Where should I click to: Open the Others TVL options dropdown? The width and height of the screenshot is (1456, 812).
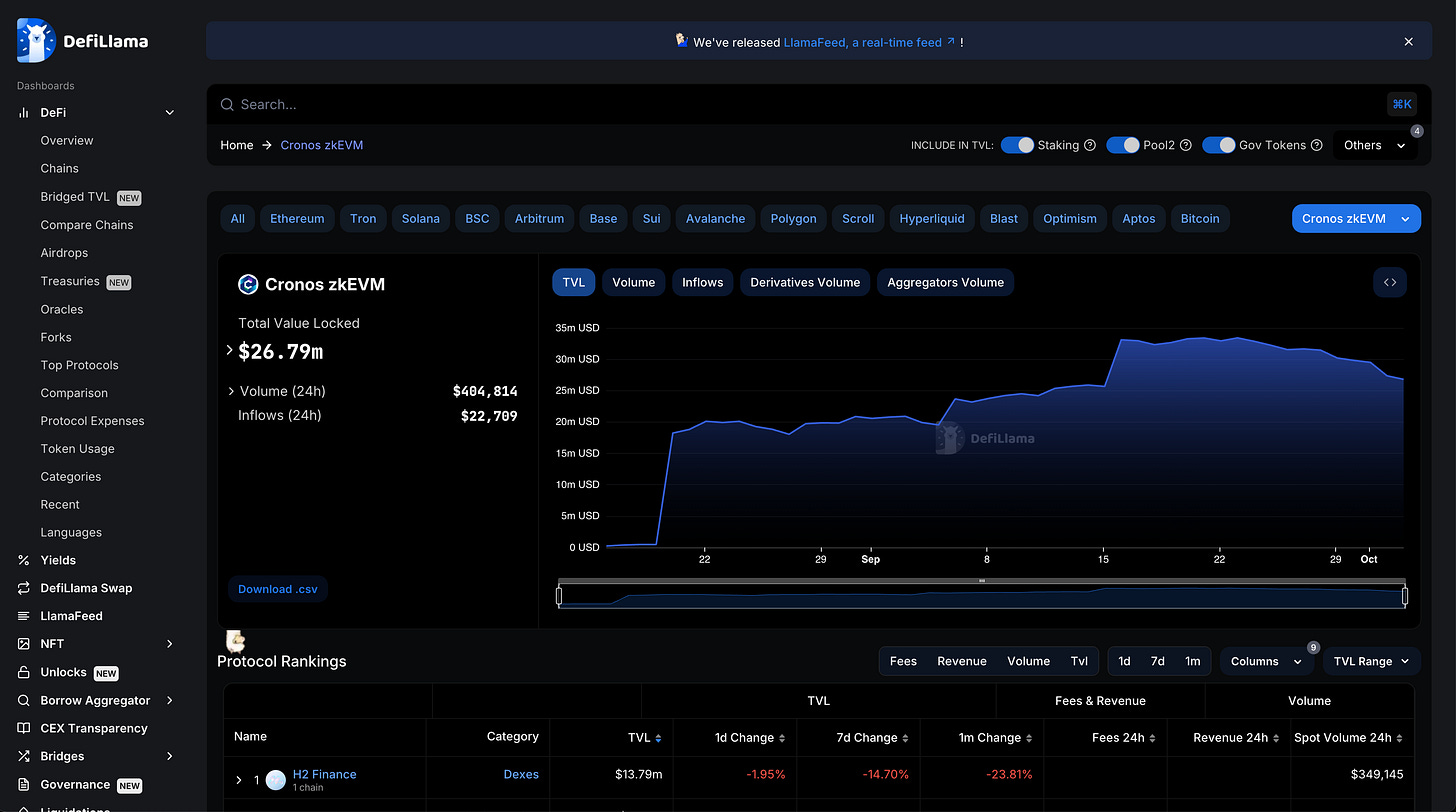1375,145
